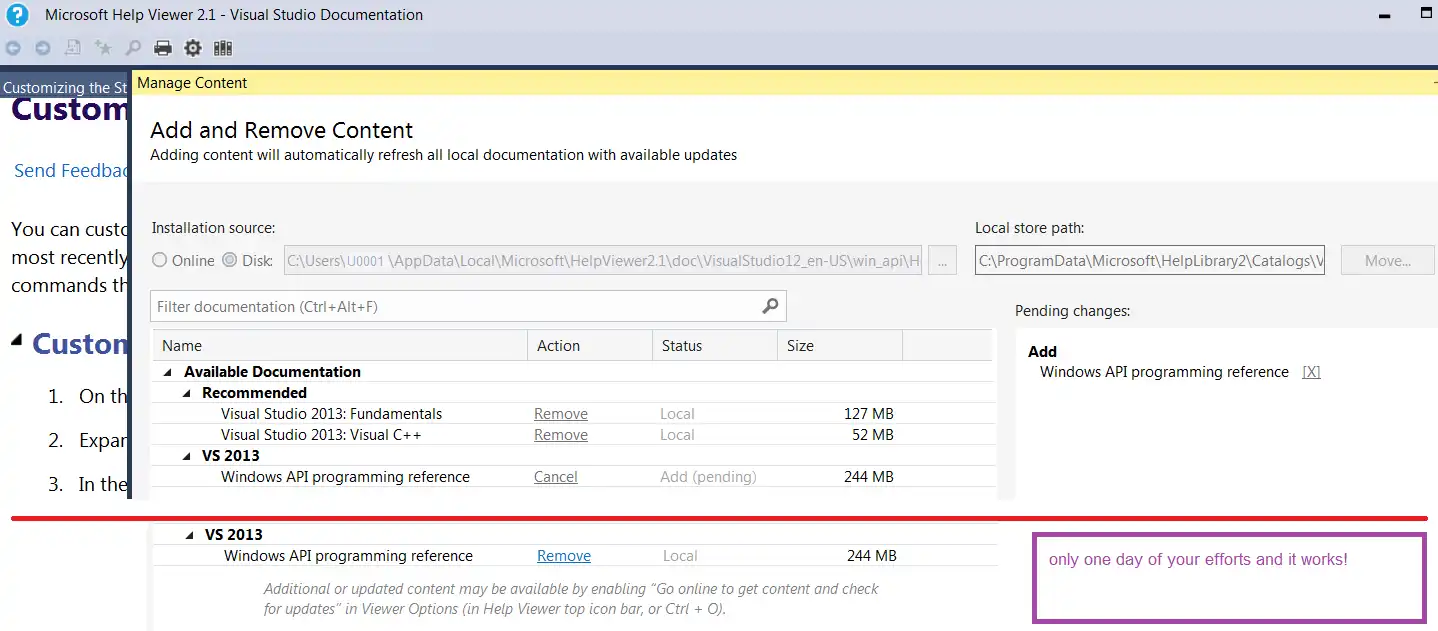The image size is (1438, 631).
Task: Collapse the Custom heading section triangle
Action: (17, 340)
